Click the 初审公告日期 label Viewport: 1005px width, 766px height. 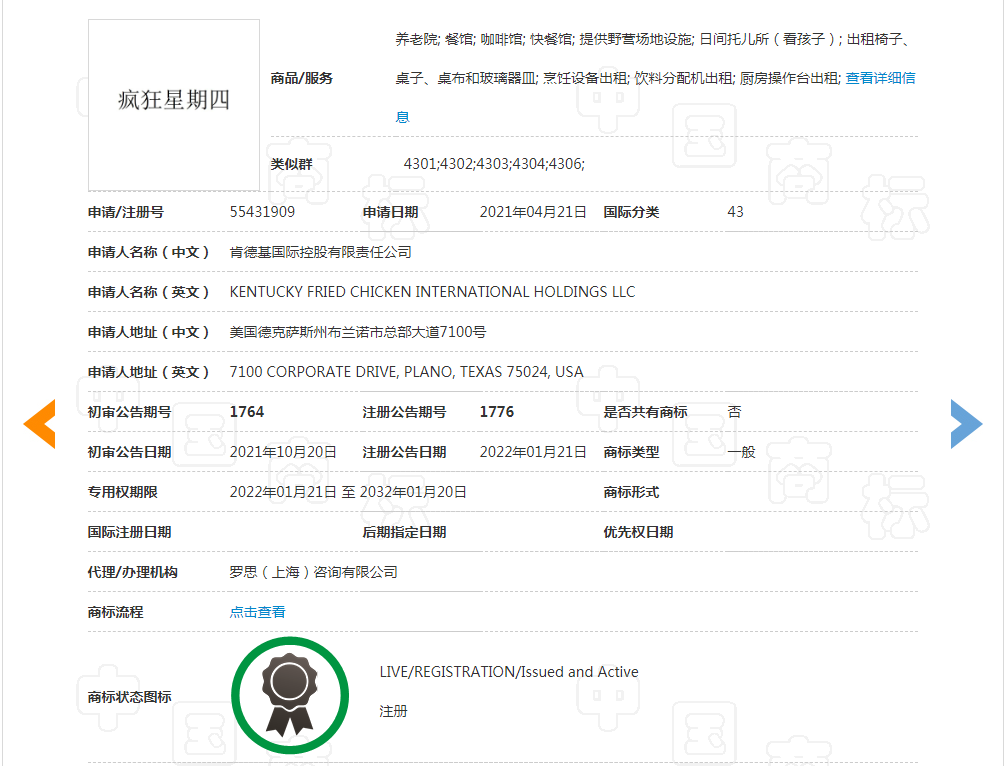click(x=129, y=452)
